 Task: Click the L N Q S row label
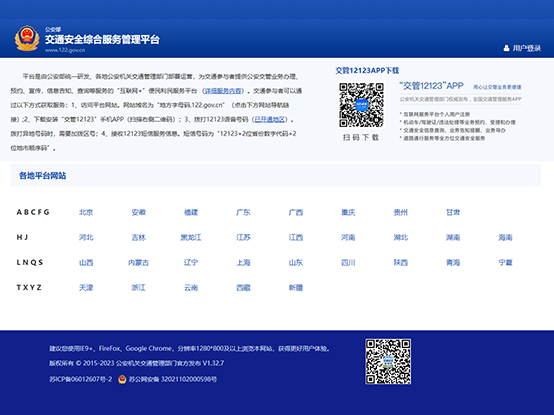pyautogui.click(x=30, y=262)
